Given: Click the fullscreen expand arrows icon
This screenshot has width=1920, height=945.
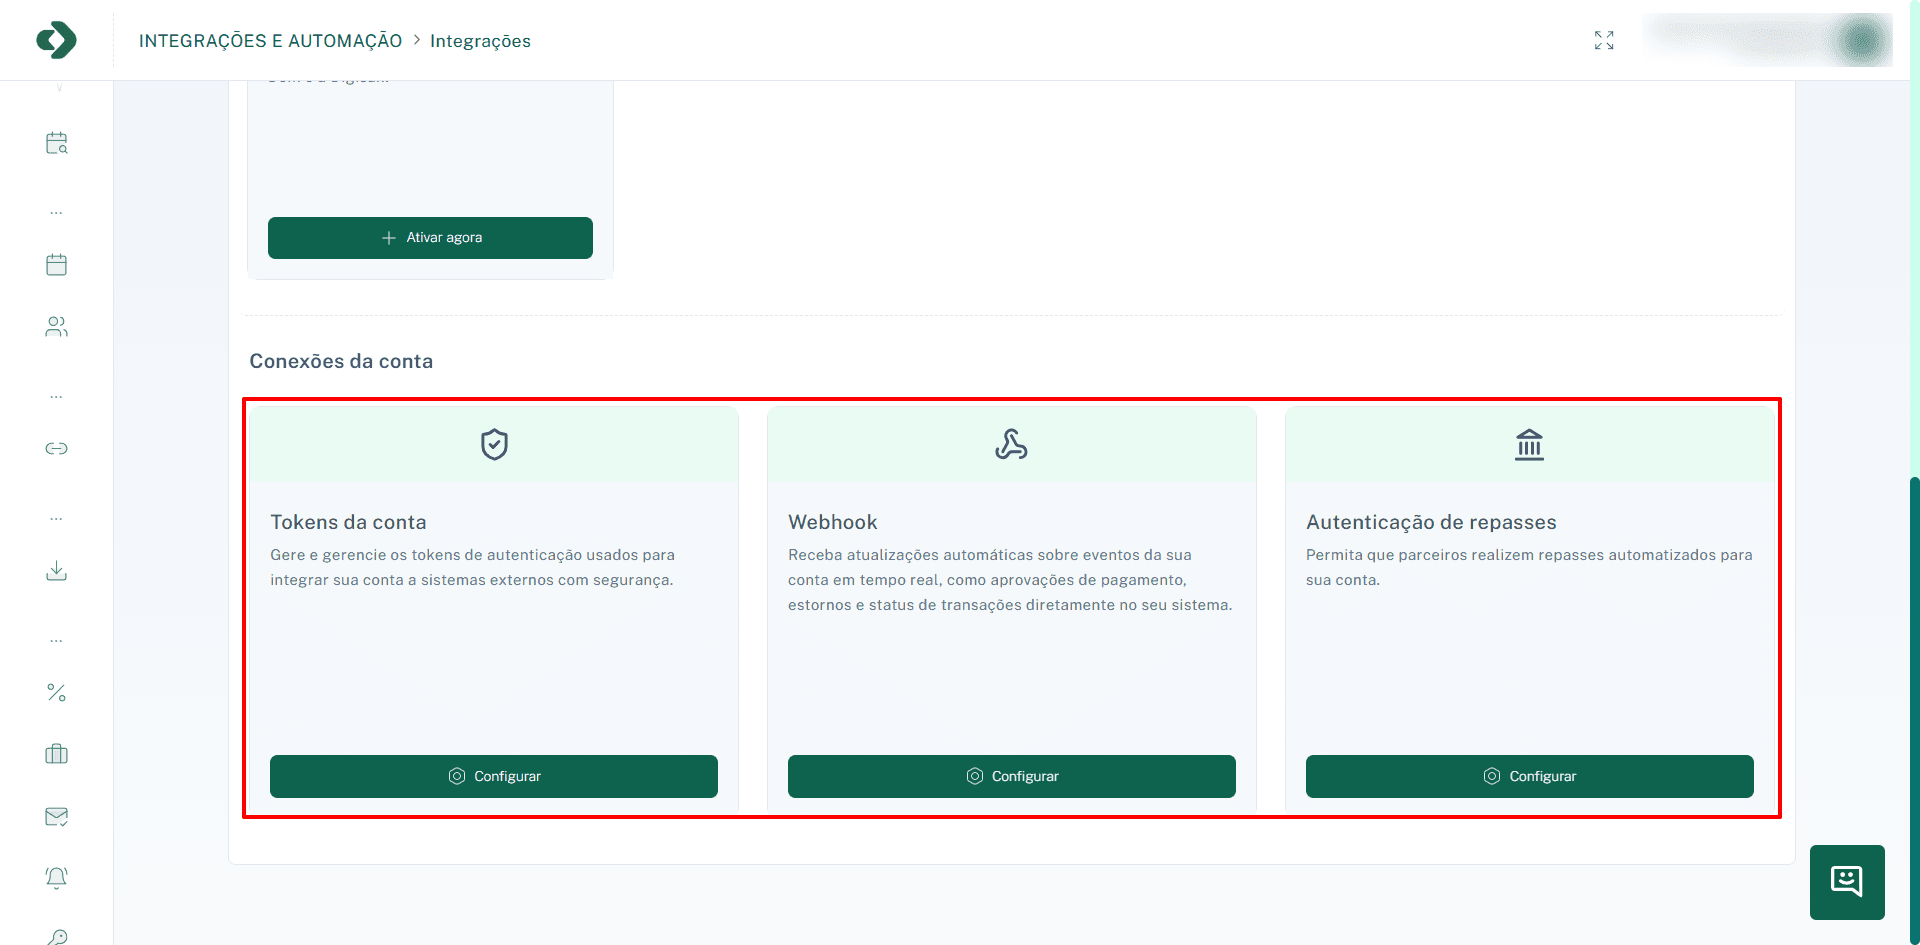Looking at the screenshot, I should coord(1604,40).
